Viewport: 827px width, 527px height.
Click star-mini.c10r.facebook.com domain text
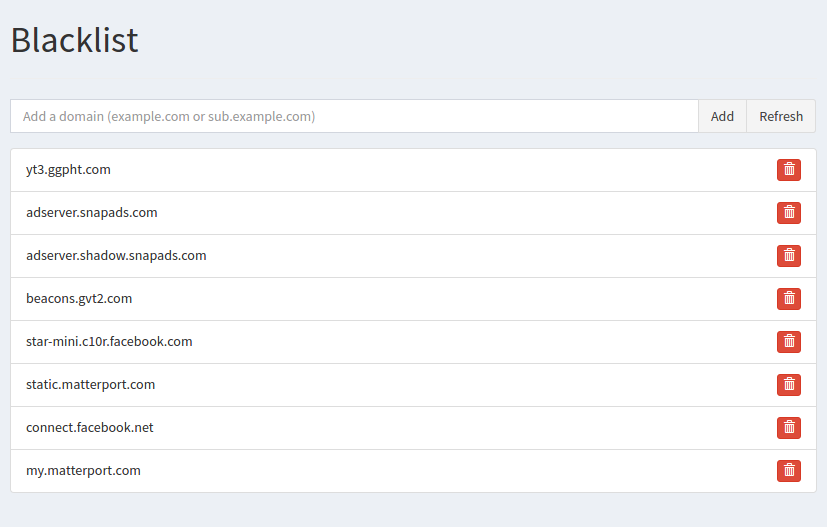tap(109, 342)
